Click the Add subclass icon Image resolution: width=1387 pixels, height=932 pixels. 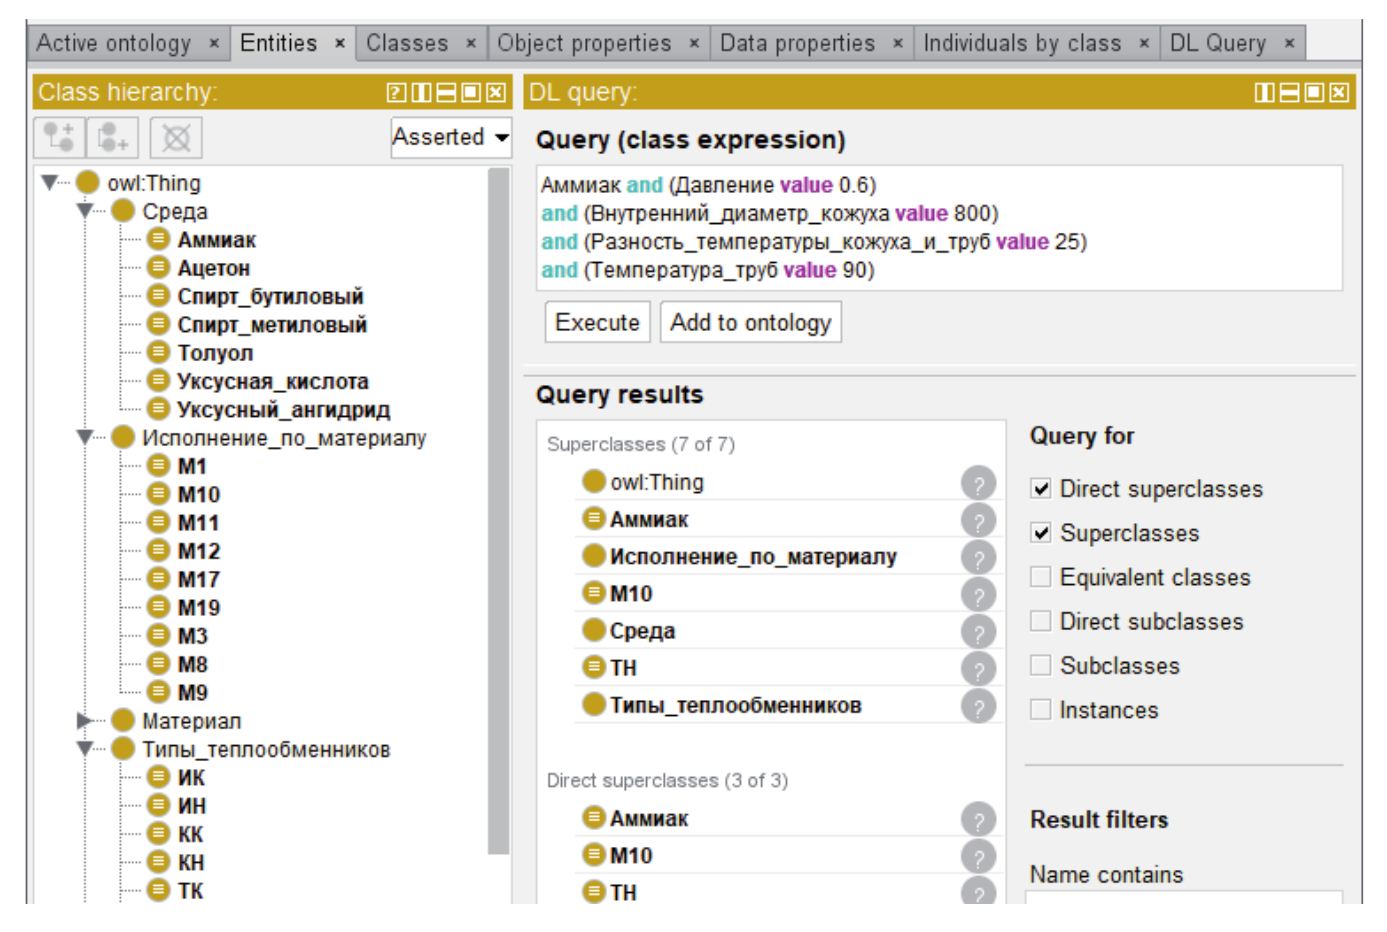coord(59,137)
